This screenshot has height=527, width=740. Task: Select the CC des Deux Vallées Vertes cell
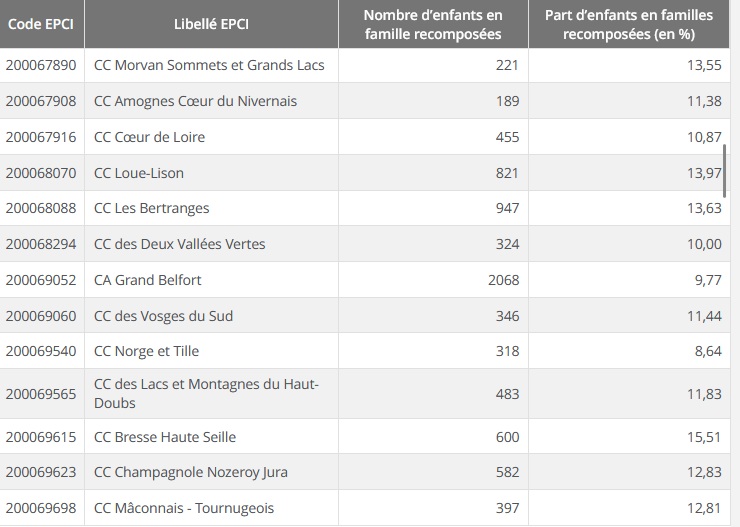tap(180, 244)
